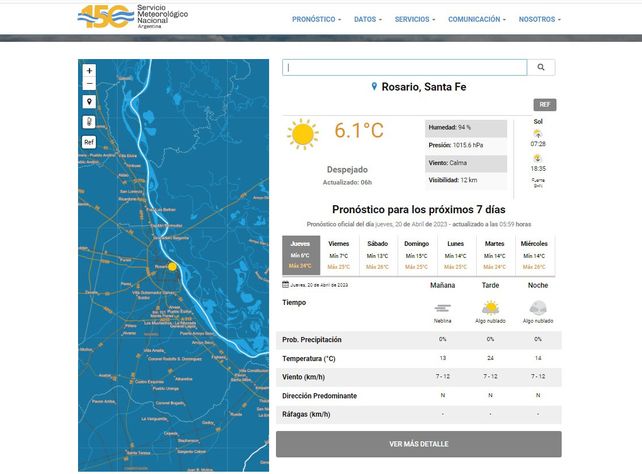The height and width of the screenshot is (474, 642).
Task: Click the yellow Rosario marker on map
Action: (172, 266)
